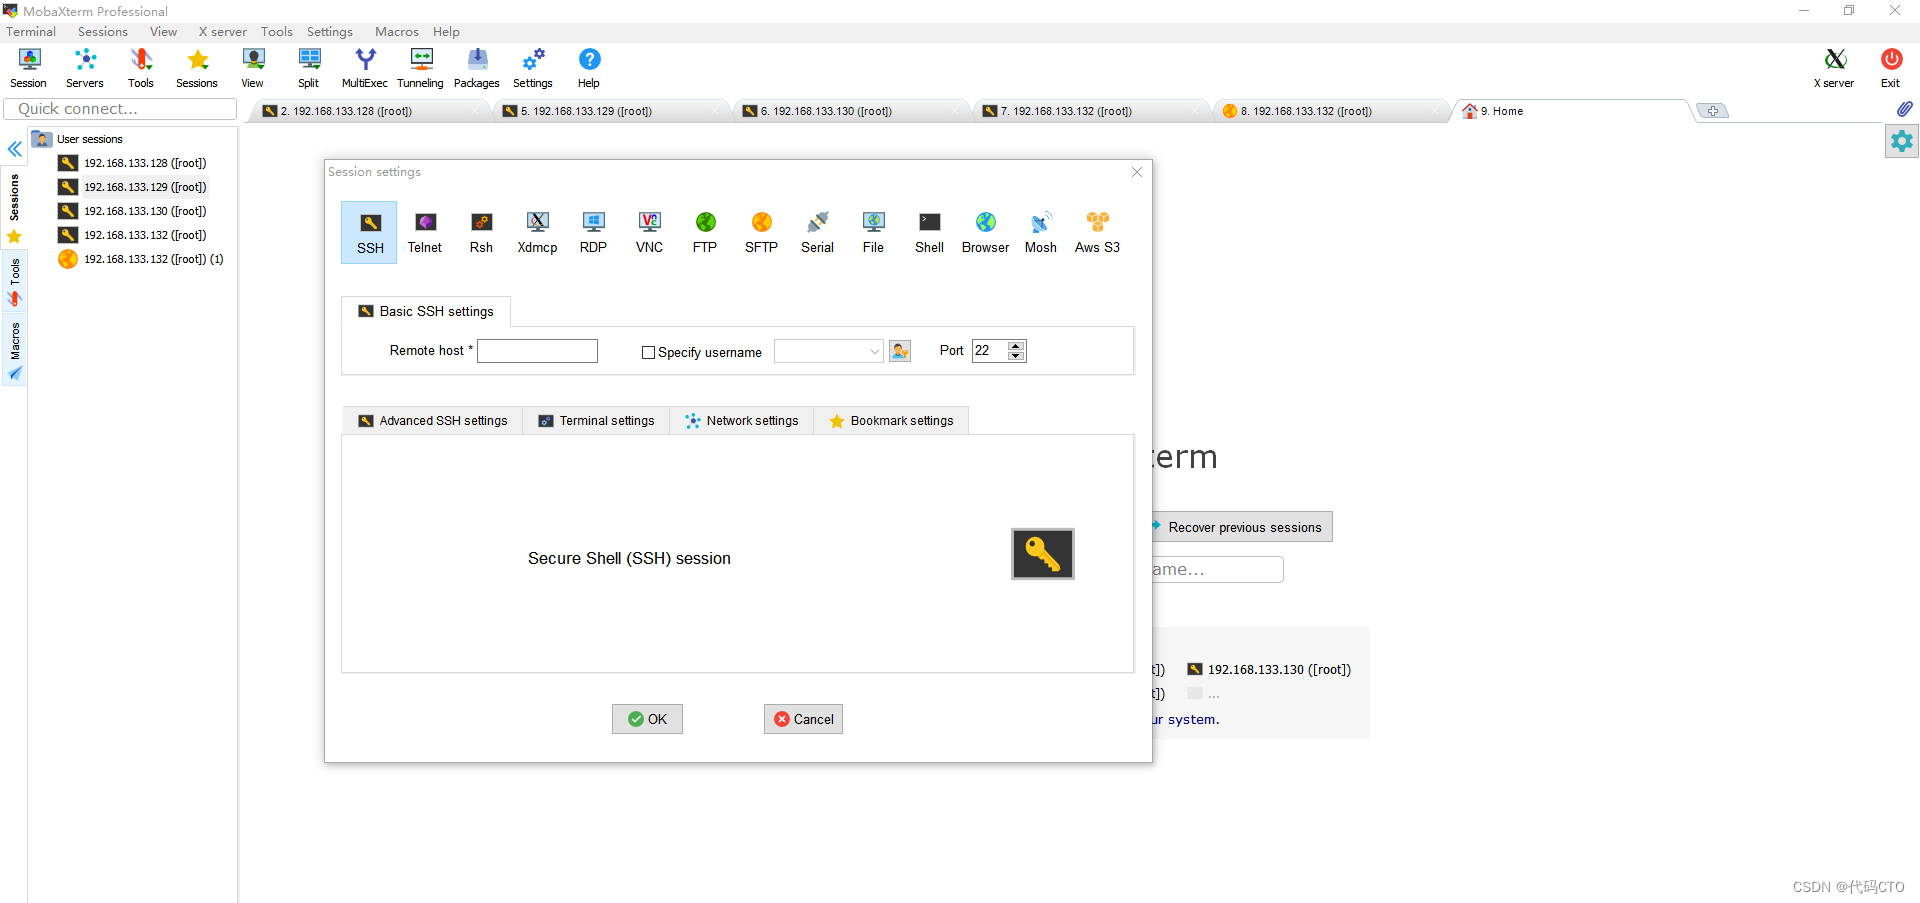Select the VNC session type

coord(649,233)
